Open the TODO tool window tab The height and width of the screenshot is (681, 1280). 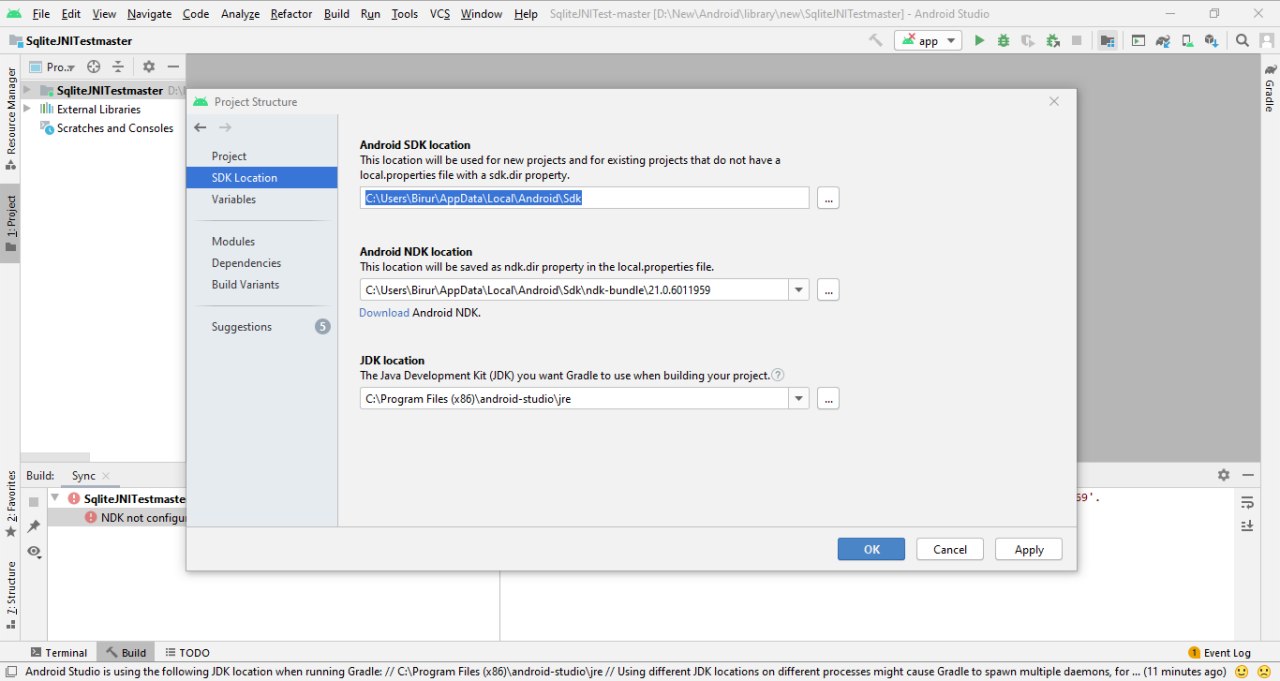pyautogui.click(x=187, y=653)
